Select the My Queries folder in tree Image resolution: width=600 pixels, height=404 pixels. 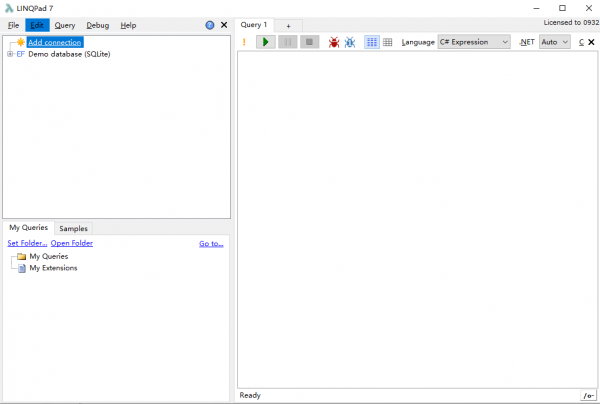[x=49, y=256]
